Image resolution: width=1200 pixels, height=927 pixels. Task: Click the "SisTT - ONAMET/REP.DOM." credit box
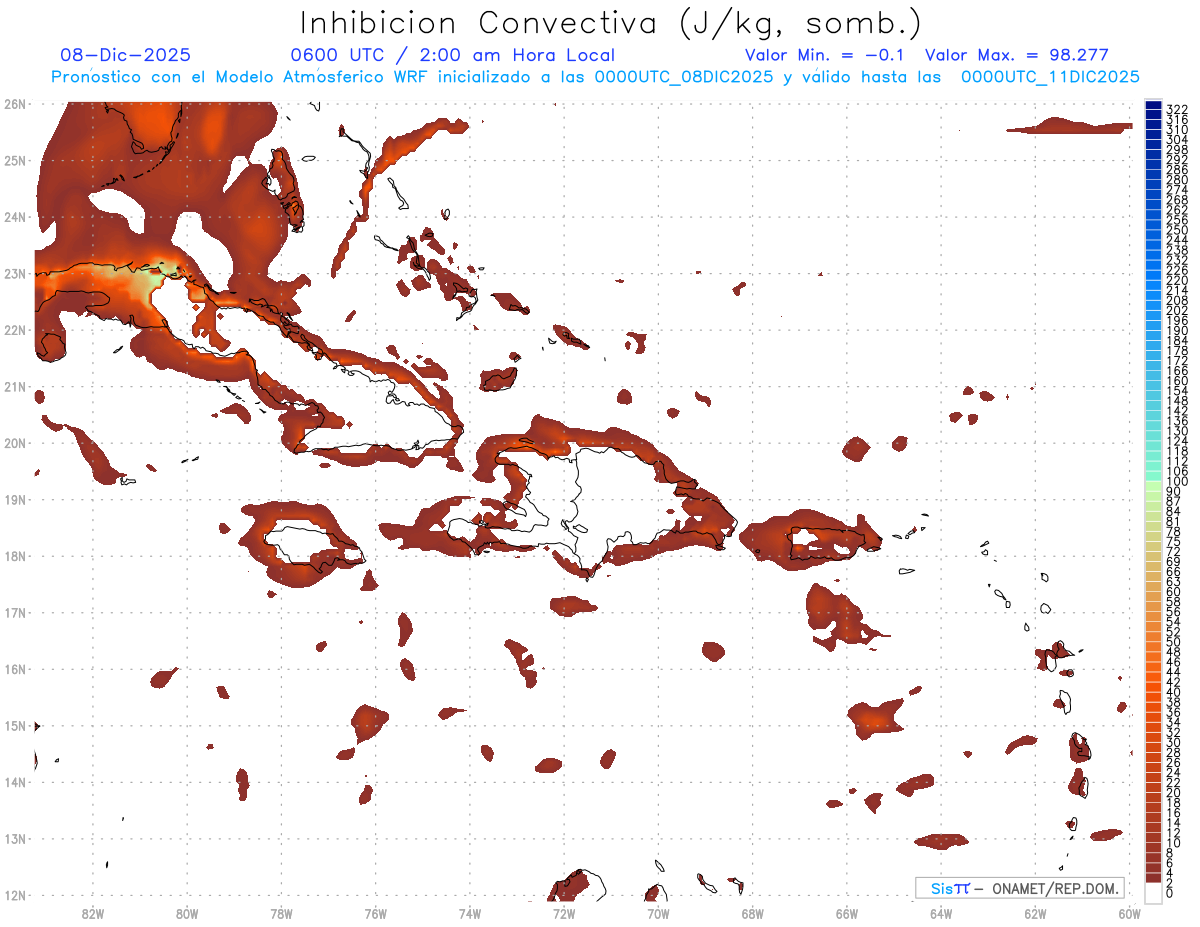click(1019, 888)
